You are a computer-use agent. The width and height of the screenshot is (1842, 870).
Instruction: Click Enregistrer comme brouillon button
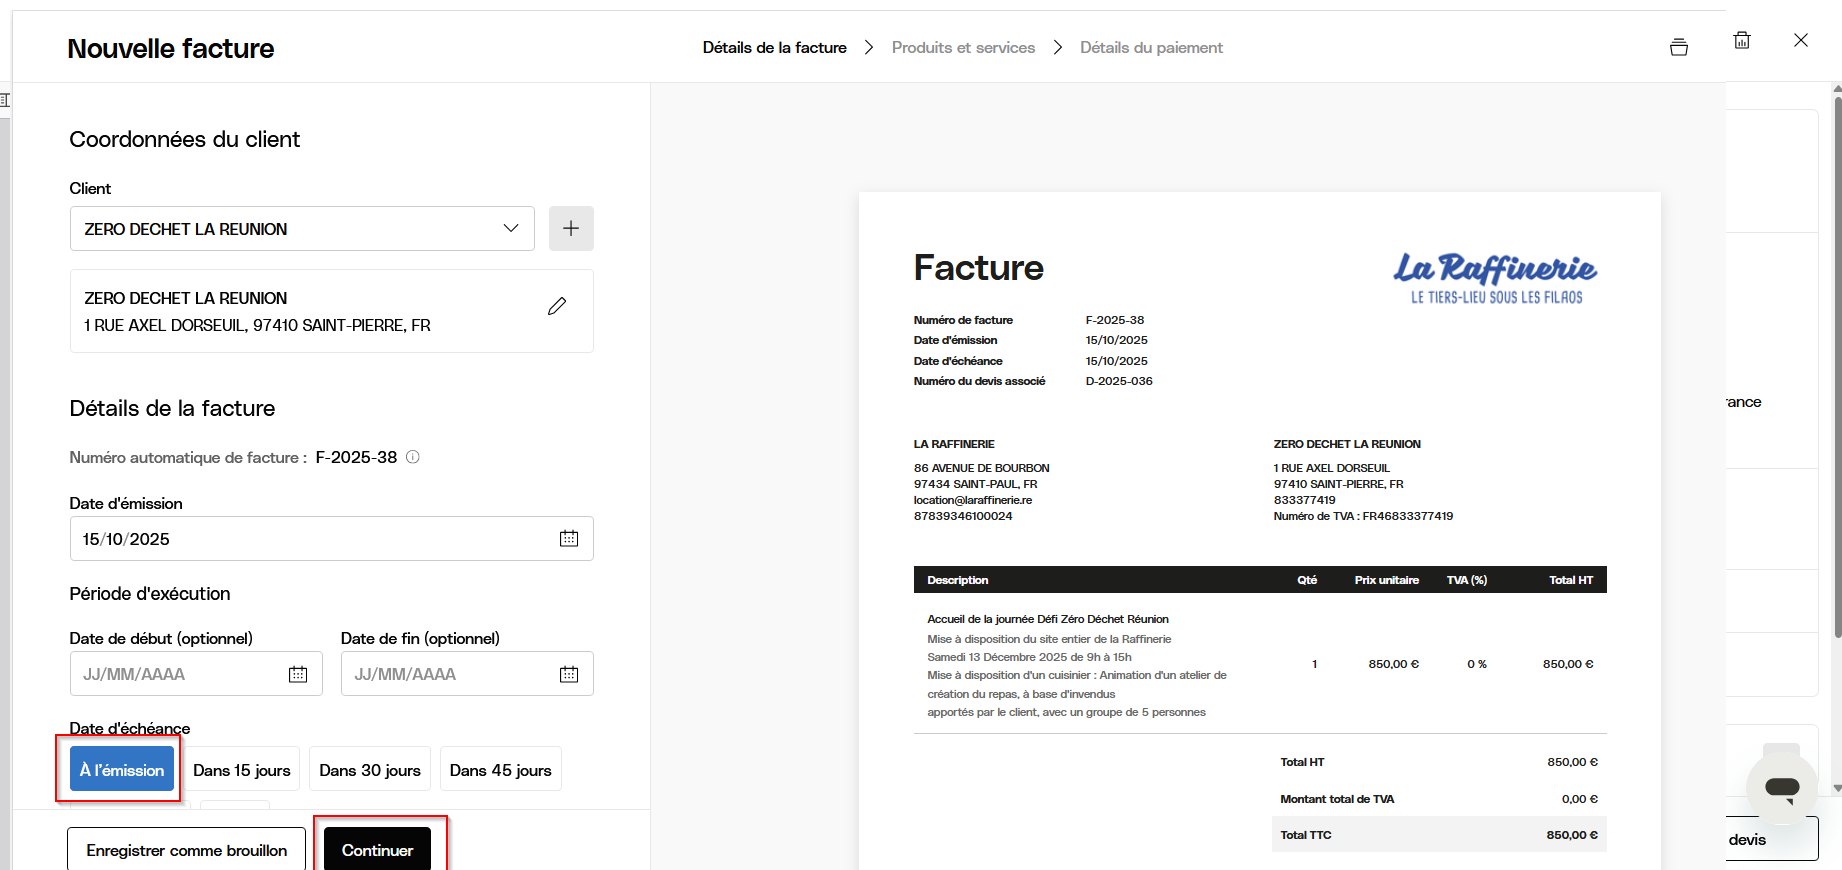coord(187,850)
